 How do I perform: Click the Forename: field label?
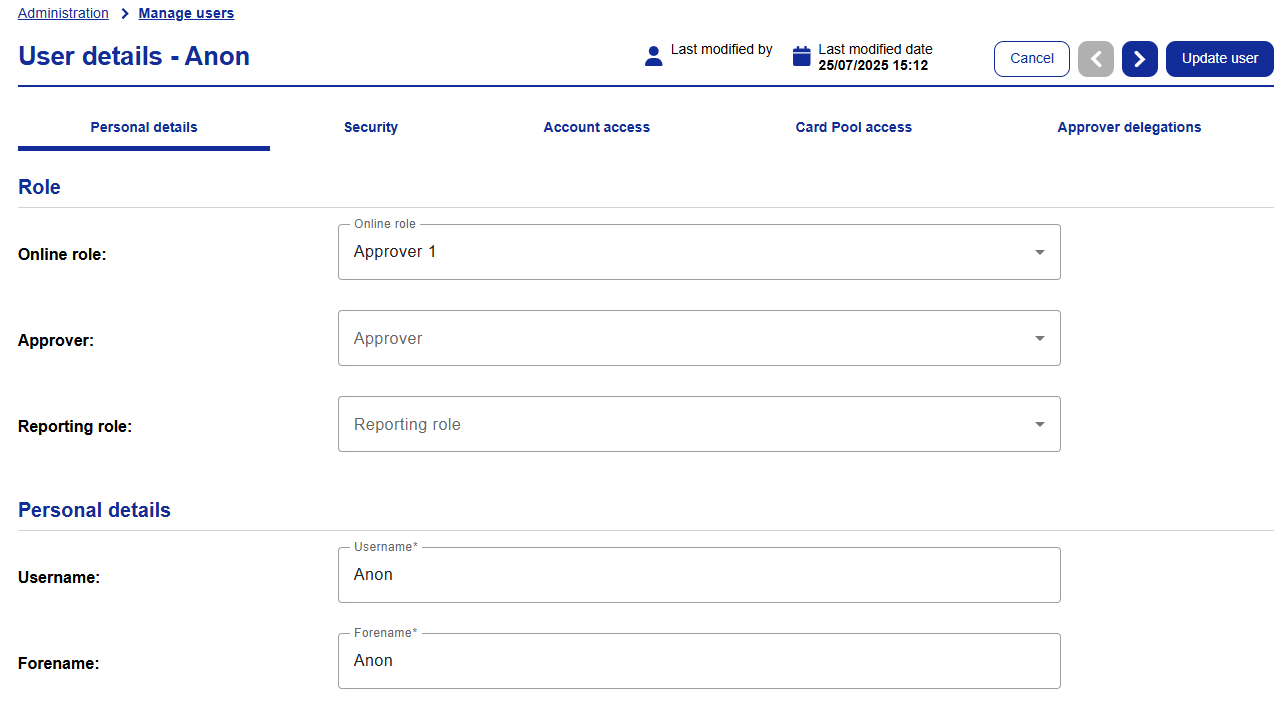click(x=58, y=663)
